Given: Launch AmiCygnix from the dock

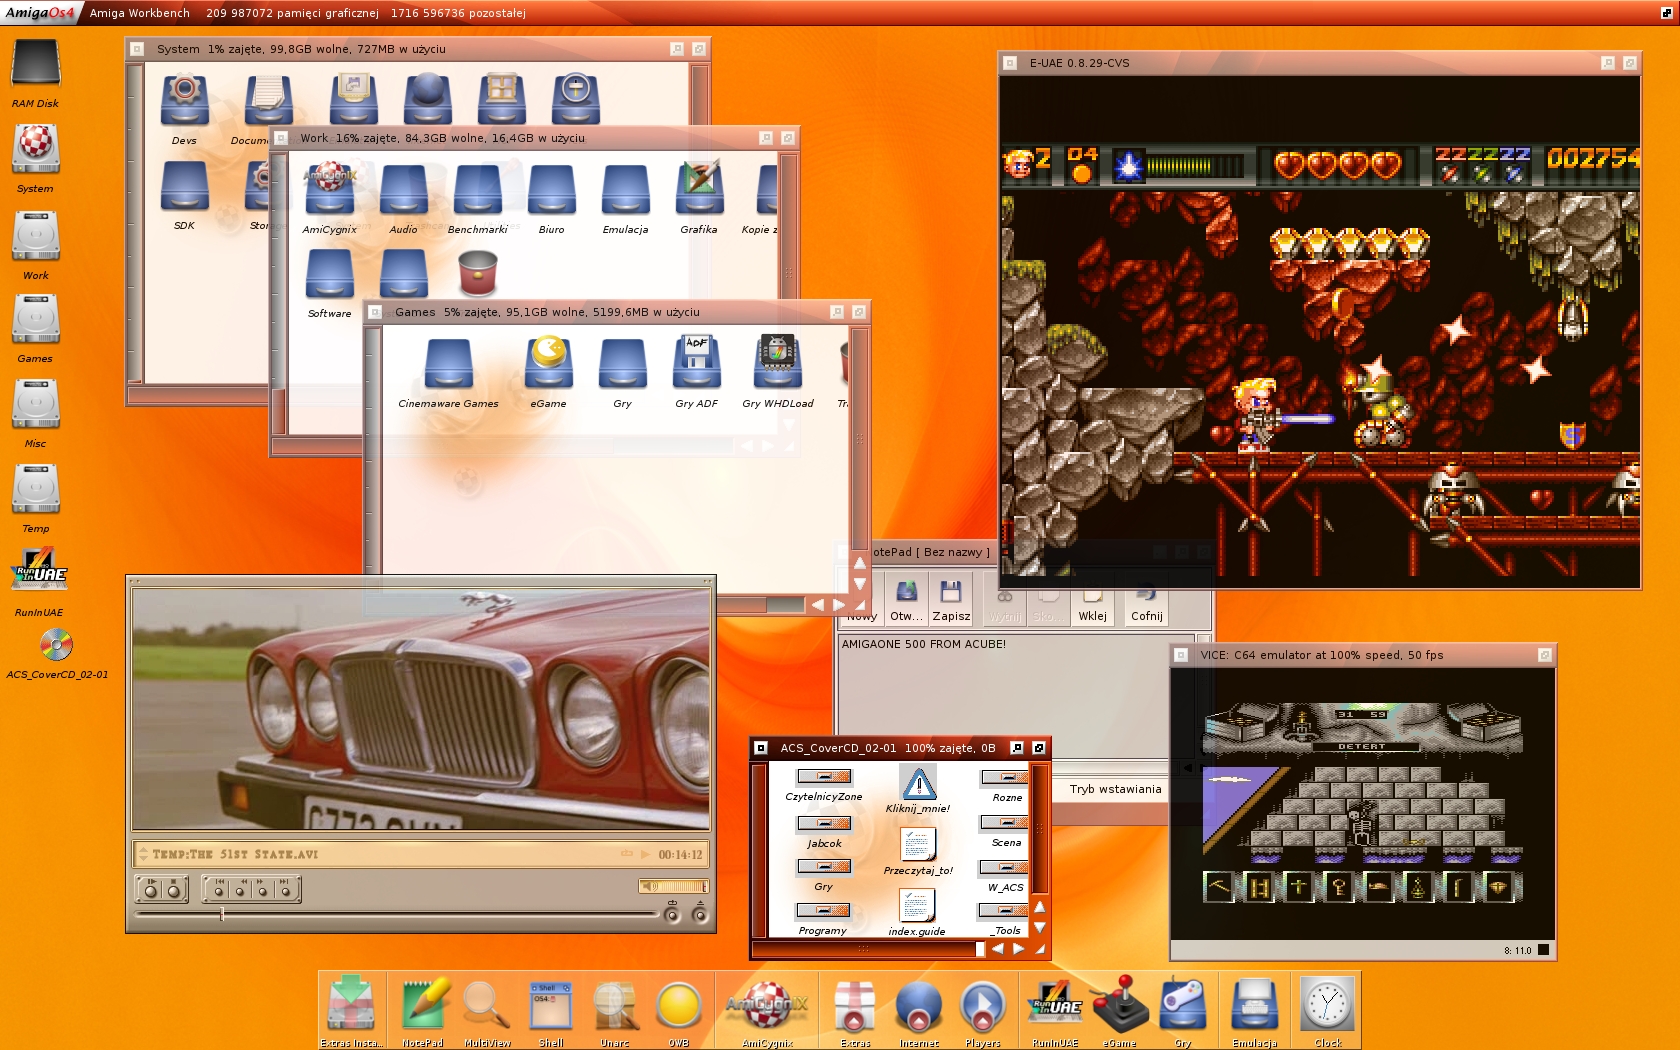Looking at the screenshot, I should (x=767, y=1004).
